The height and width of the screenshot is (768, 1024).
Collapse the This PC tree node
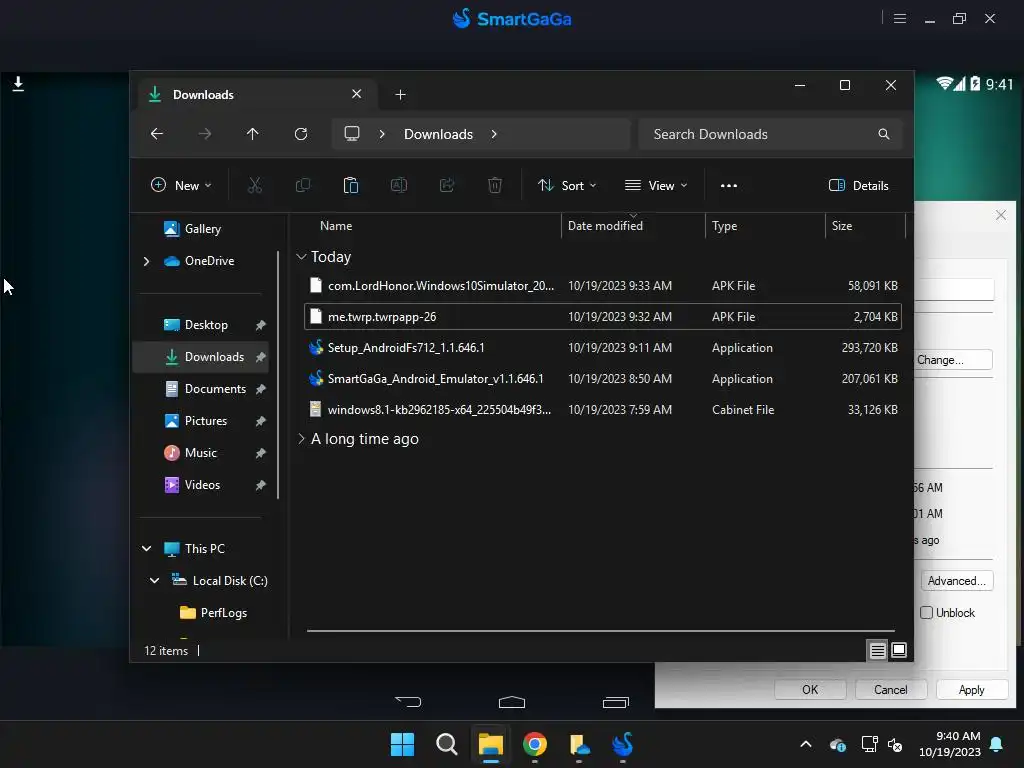click(146, 549)
